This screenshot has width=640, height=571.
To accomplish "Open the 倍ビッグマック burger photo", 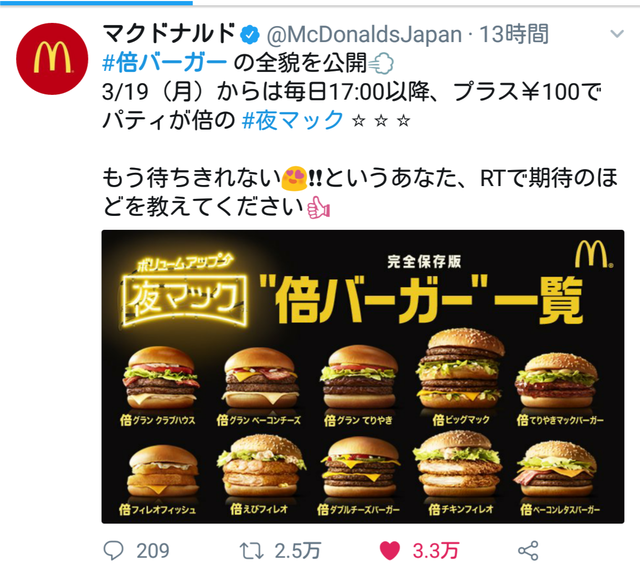I will point(461,369).
